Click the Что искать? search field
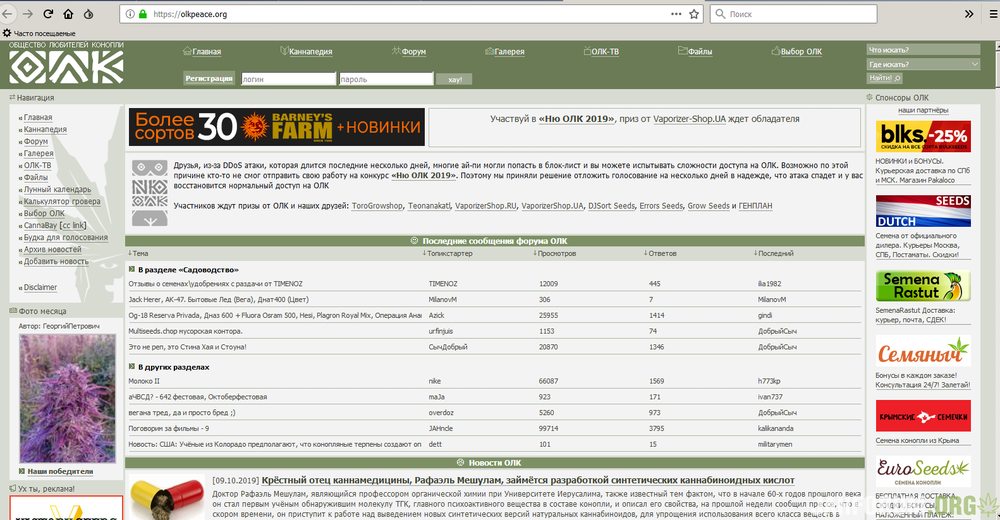Screen dimensions: 1000x520 click(923, 50)
